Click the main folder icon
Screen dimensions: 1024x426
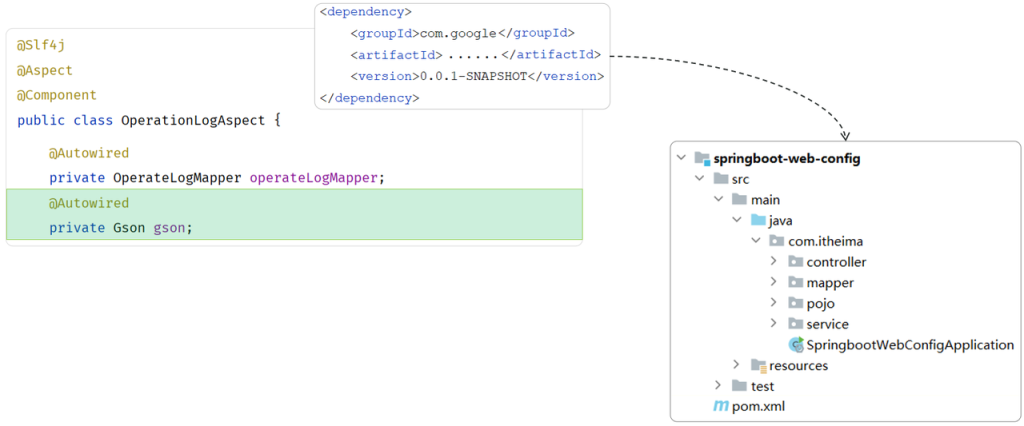point(739,200)
